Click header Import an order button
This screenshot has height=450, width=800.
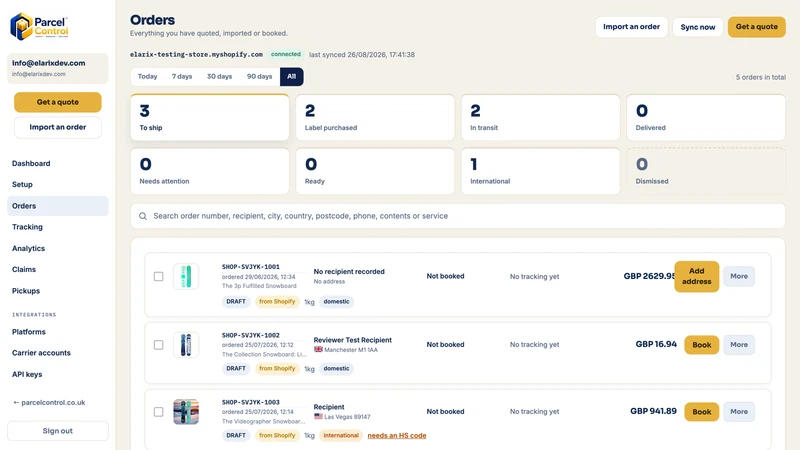pyautogui.click(x=631, y=27)
